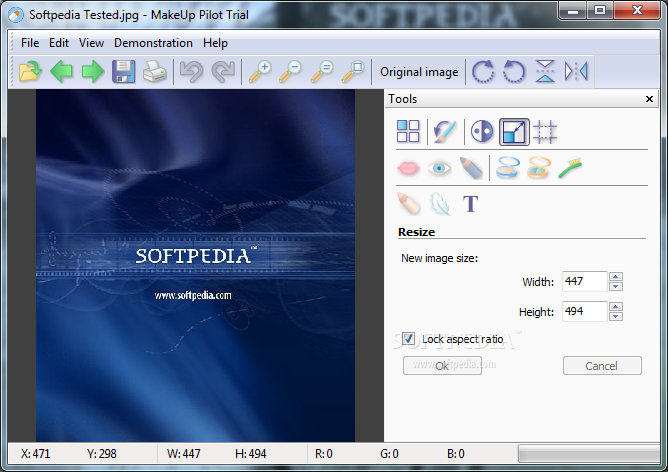Open the four-squares grid tool
This screenshot has height=472, width=668.
click(408, 131)
